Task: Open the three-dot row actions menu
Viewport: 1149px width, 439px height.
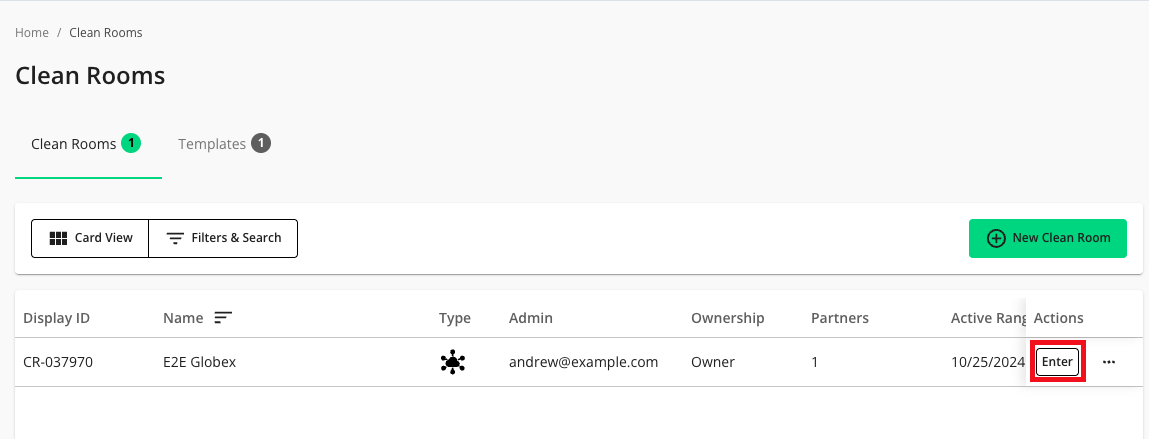Action: (x=1108, y=362)
